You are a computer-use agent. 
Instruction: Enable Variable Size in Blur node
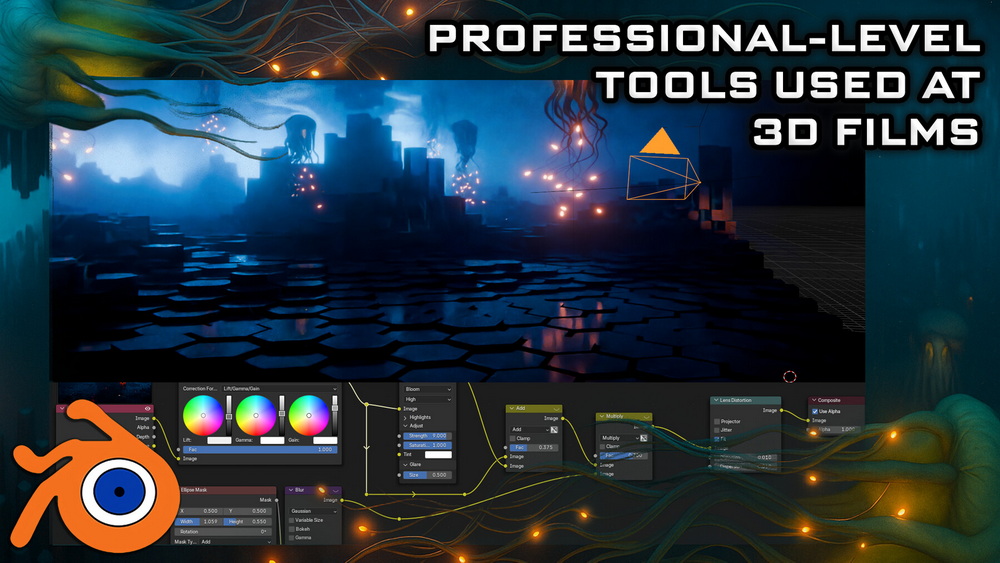(292, 520)
